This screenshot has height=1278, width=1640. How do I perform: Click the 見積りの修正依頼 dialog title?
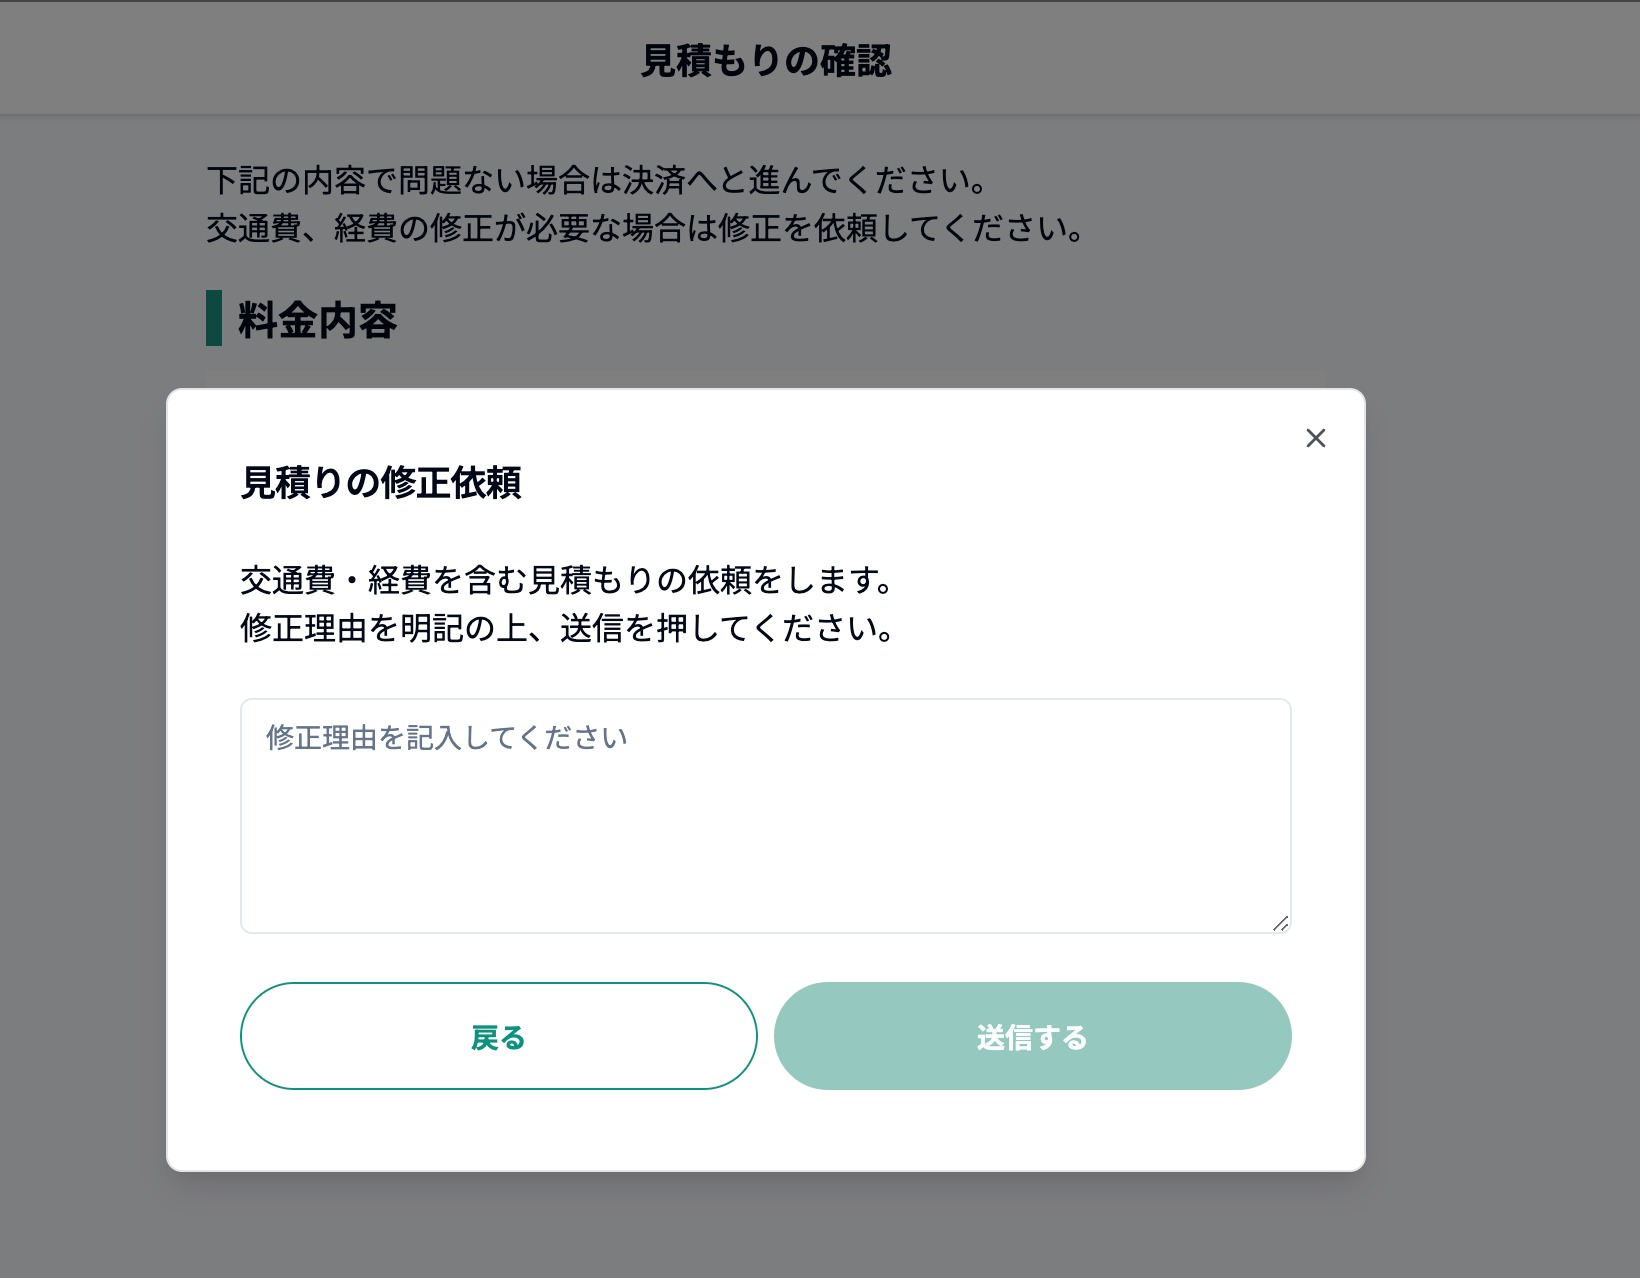coord(381,483)
